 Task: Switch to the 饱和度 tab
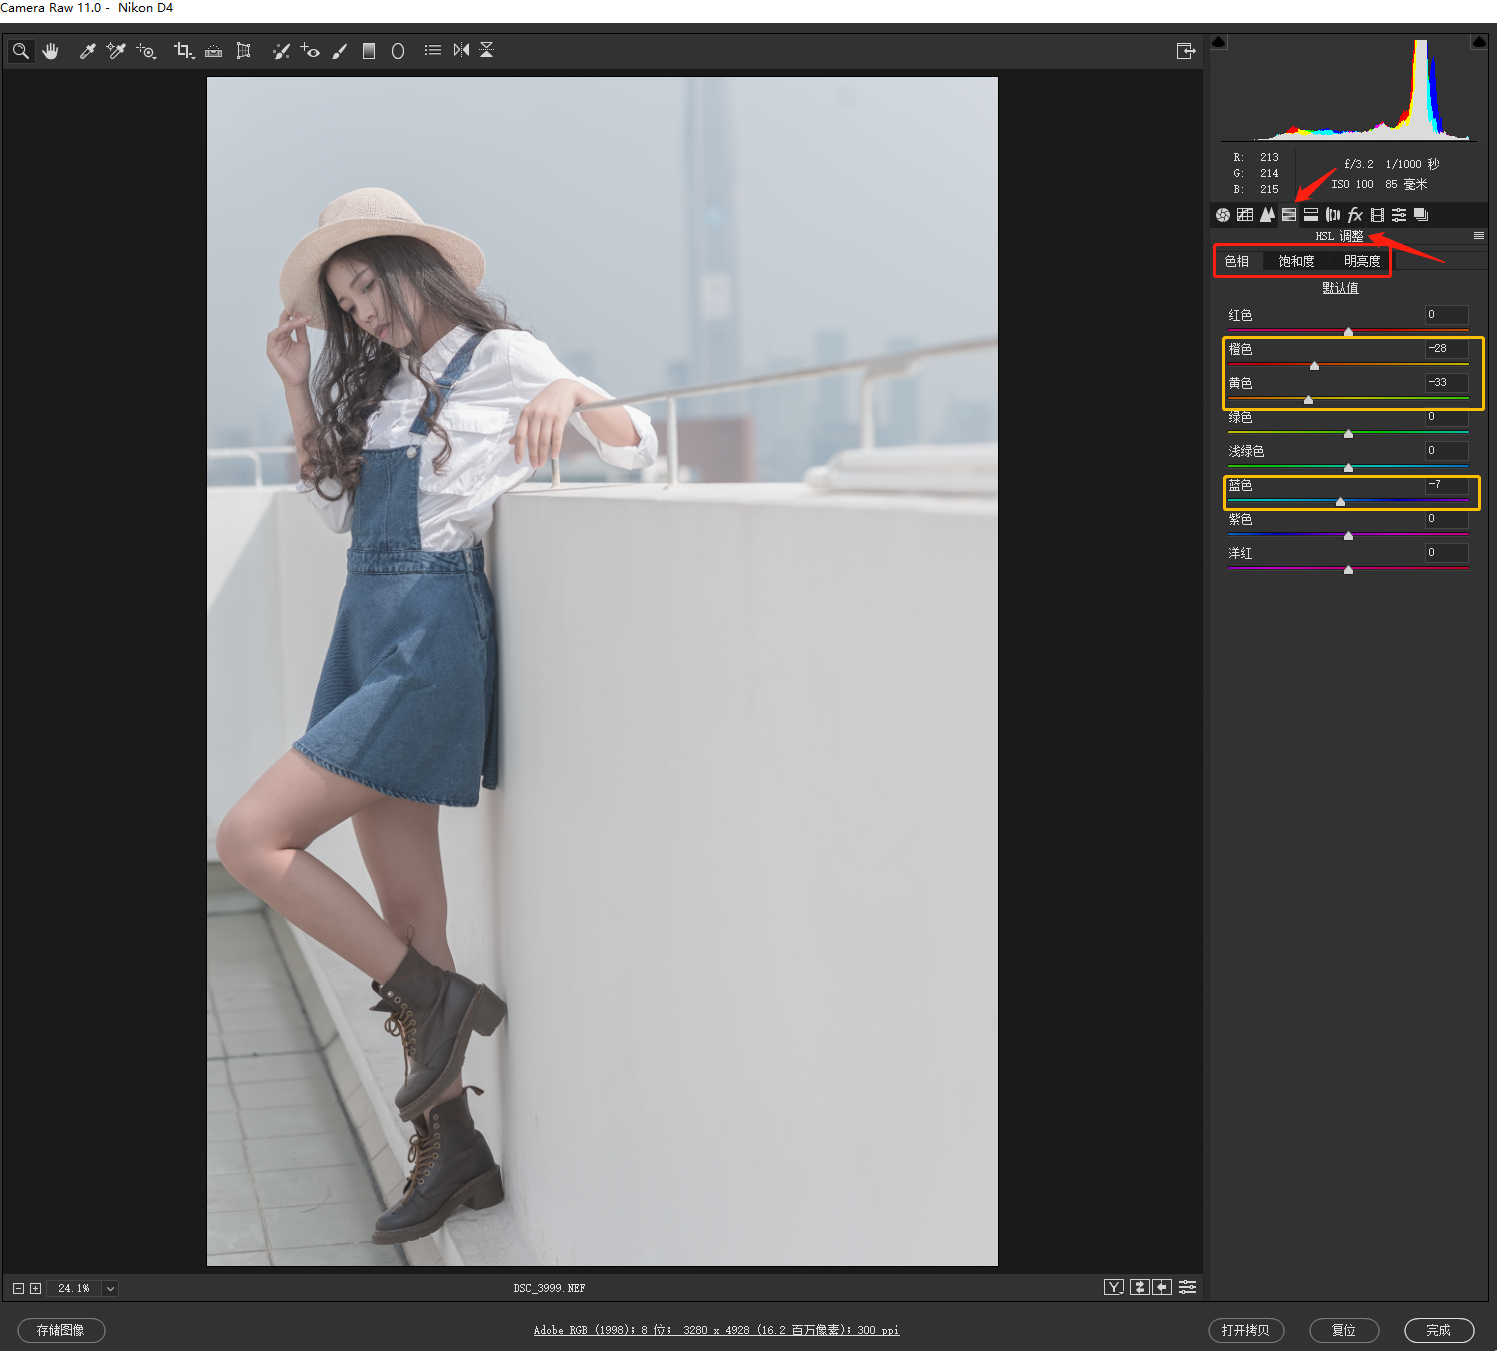tap(1296, 261)
